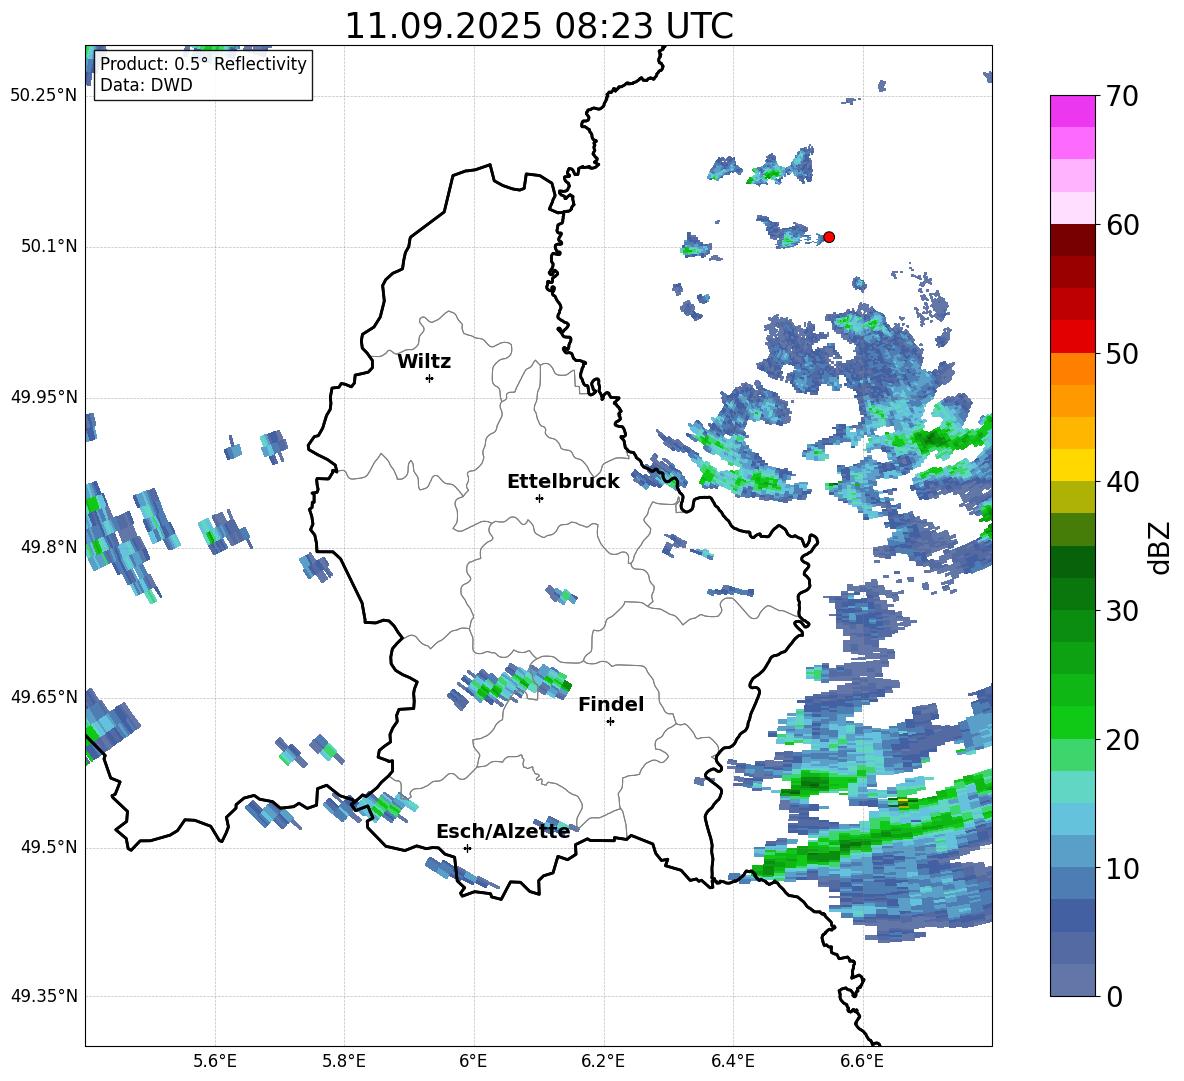The image size is (1184, 1081).
Task: Click the 20 colorbar tick label
Action: click(1122, 739)
